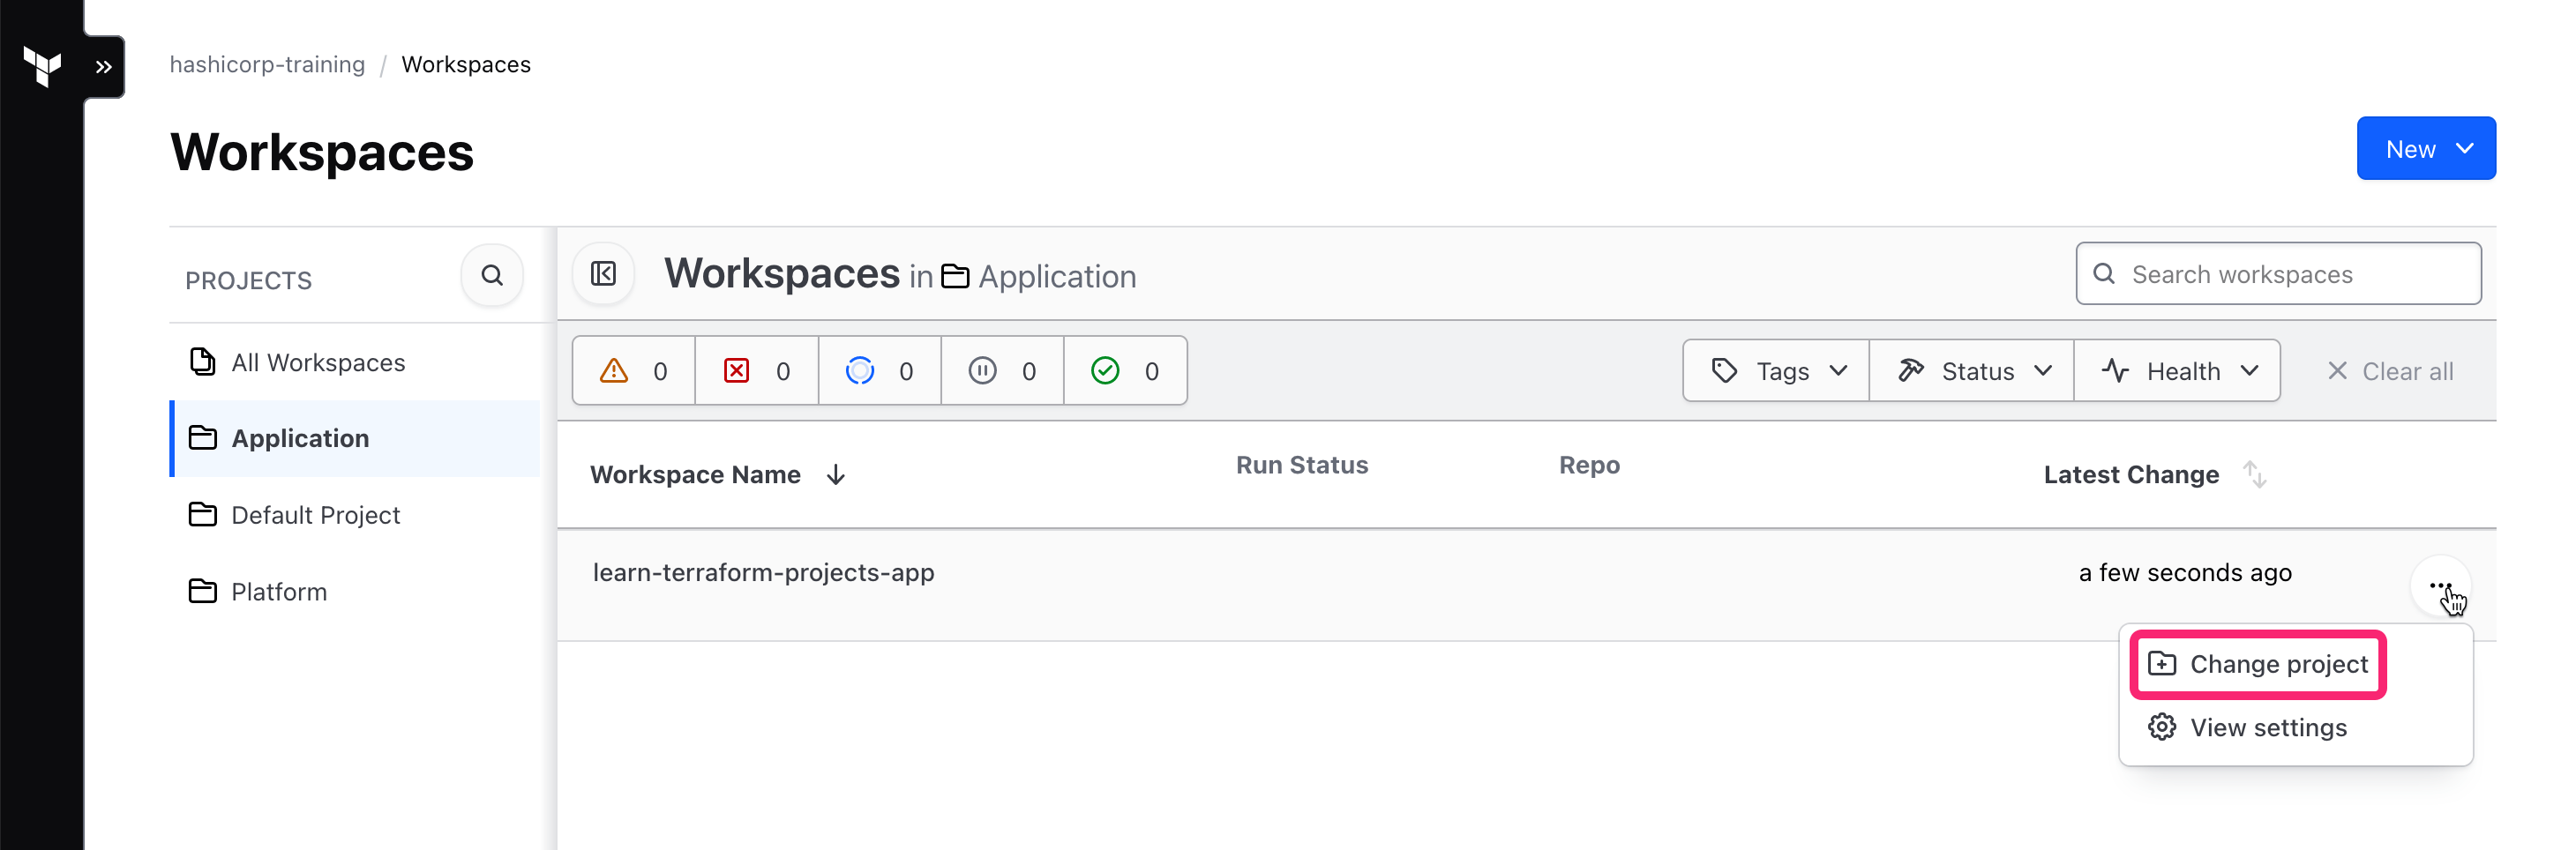Select All Workspaces in projects list
This screenshot has height=850, width=2576.
[x=318, y=362]
